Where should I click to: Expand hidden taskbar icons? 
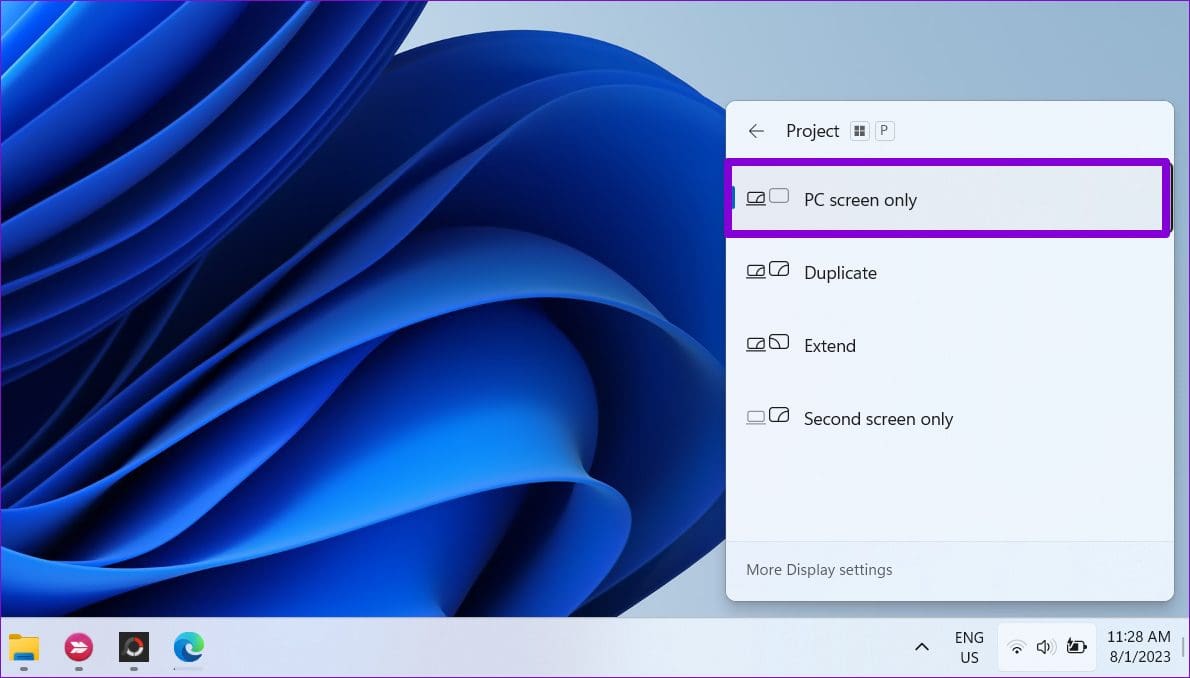(x=921, y=646)
